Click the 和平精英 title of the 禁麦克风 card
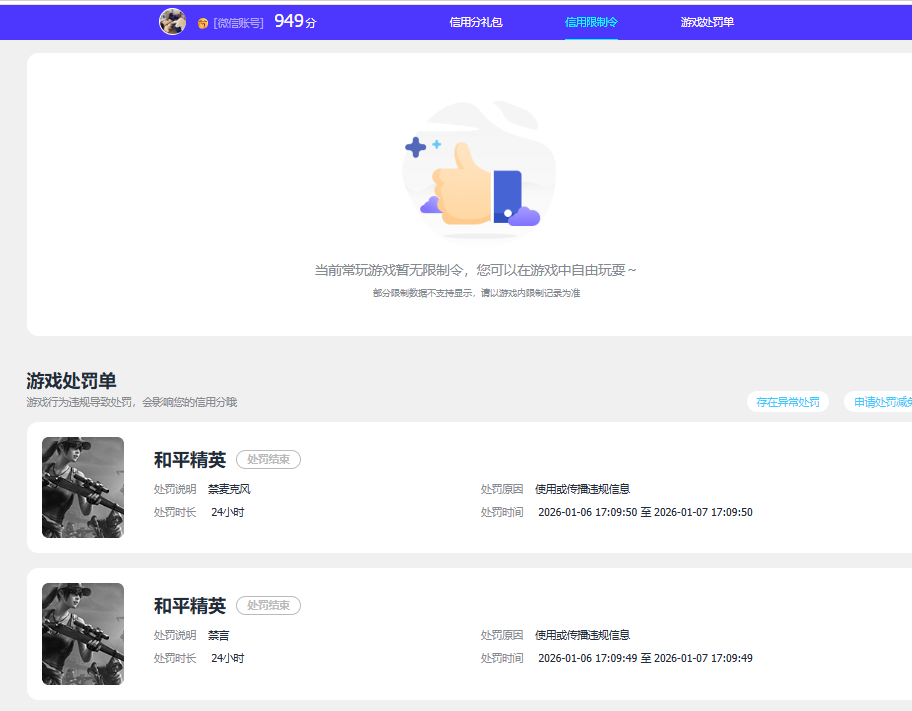This screenshot has height=711, width=912. tap(190, 460)
